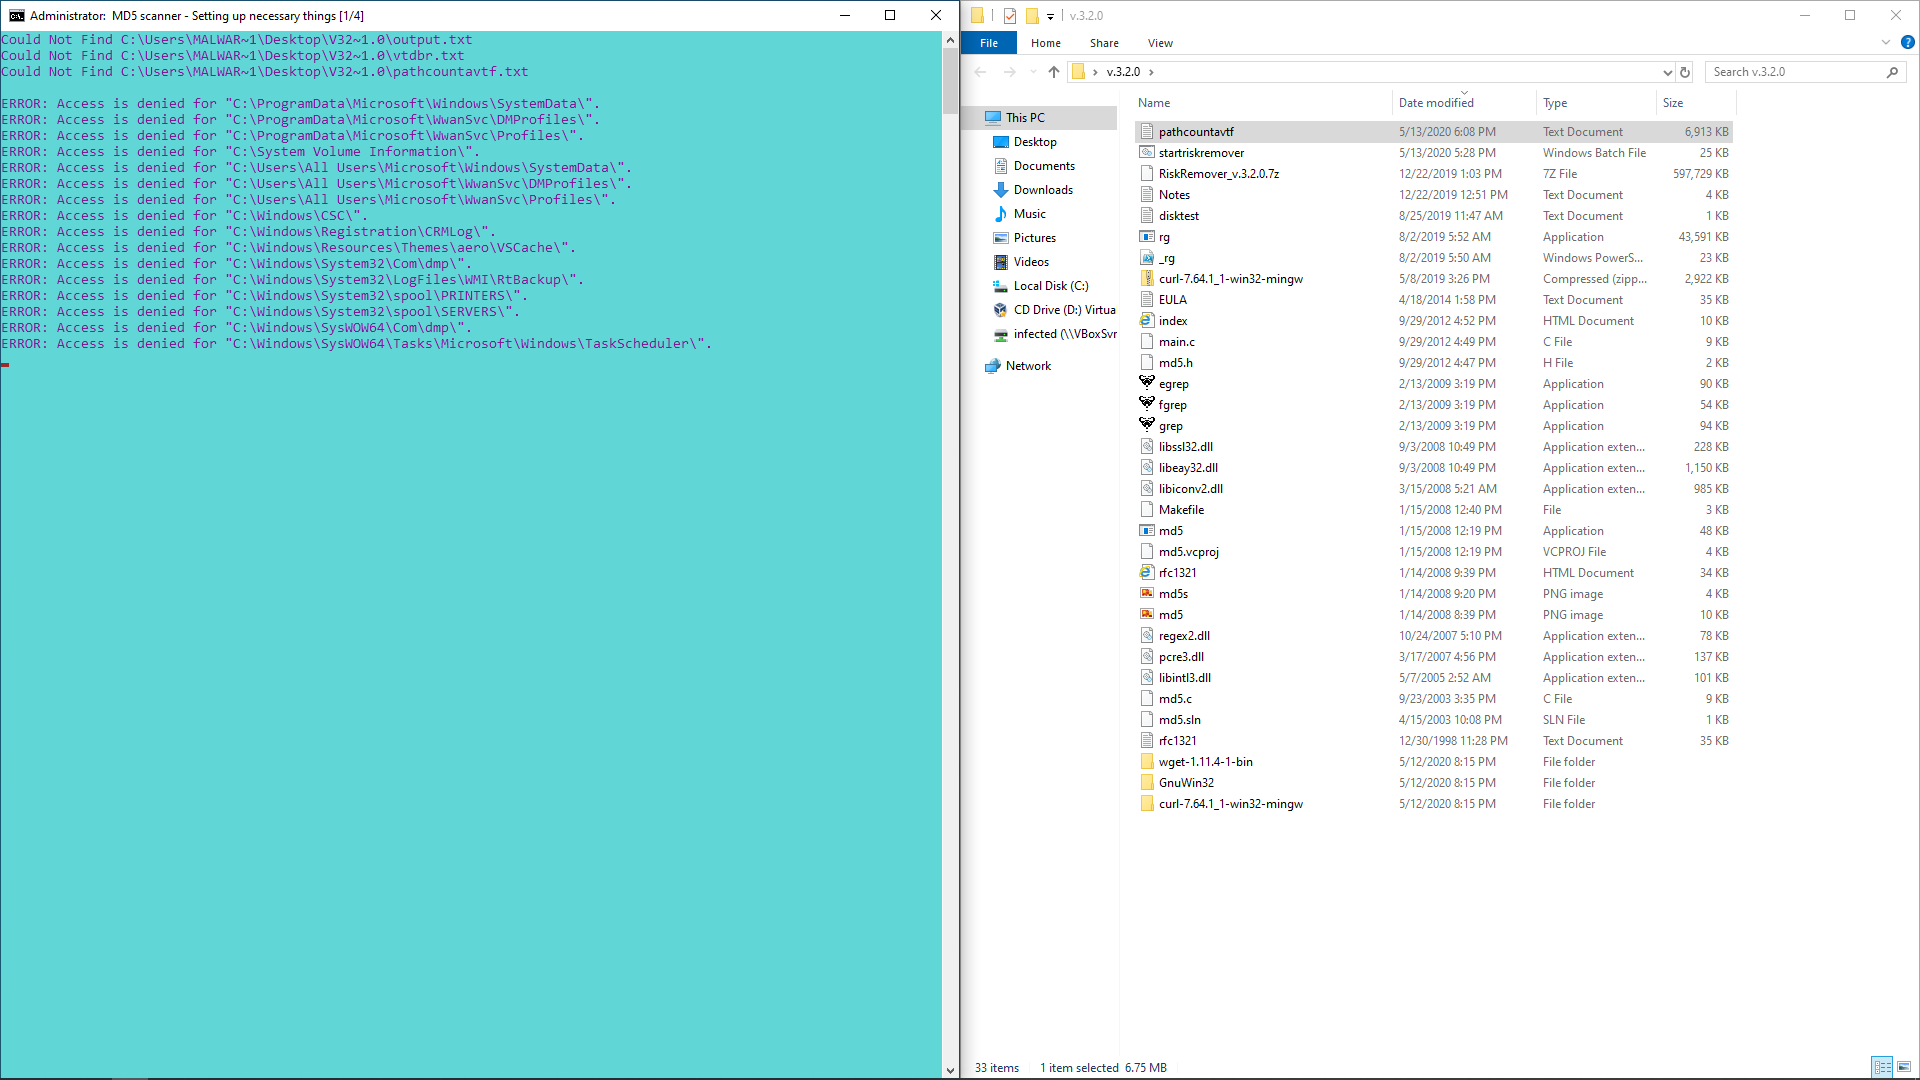Image resolution: width=1920 pixels, height=1080 pixels.
Task: Click the infected VBoxSvr network location
Action: click(x=1065, y=332)
